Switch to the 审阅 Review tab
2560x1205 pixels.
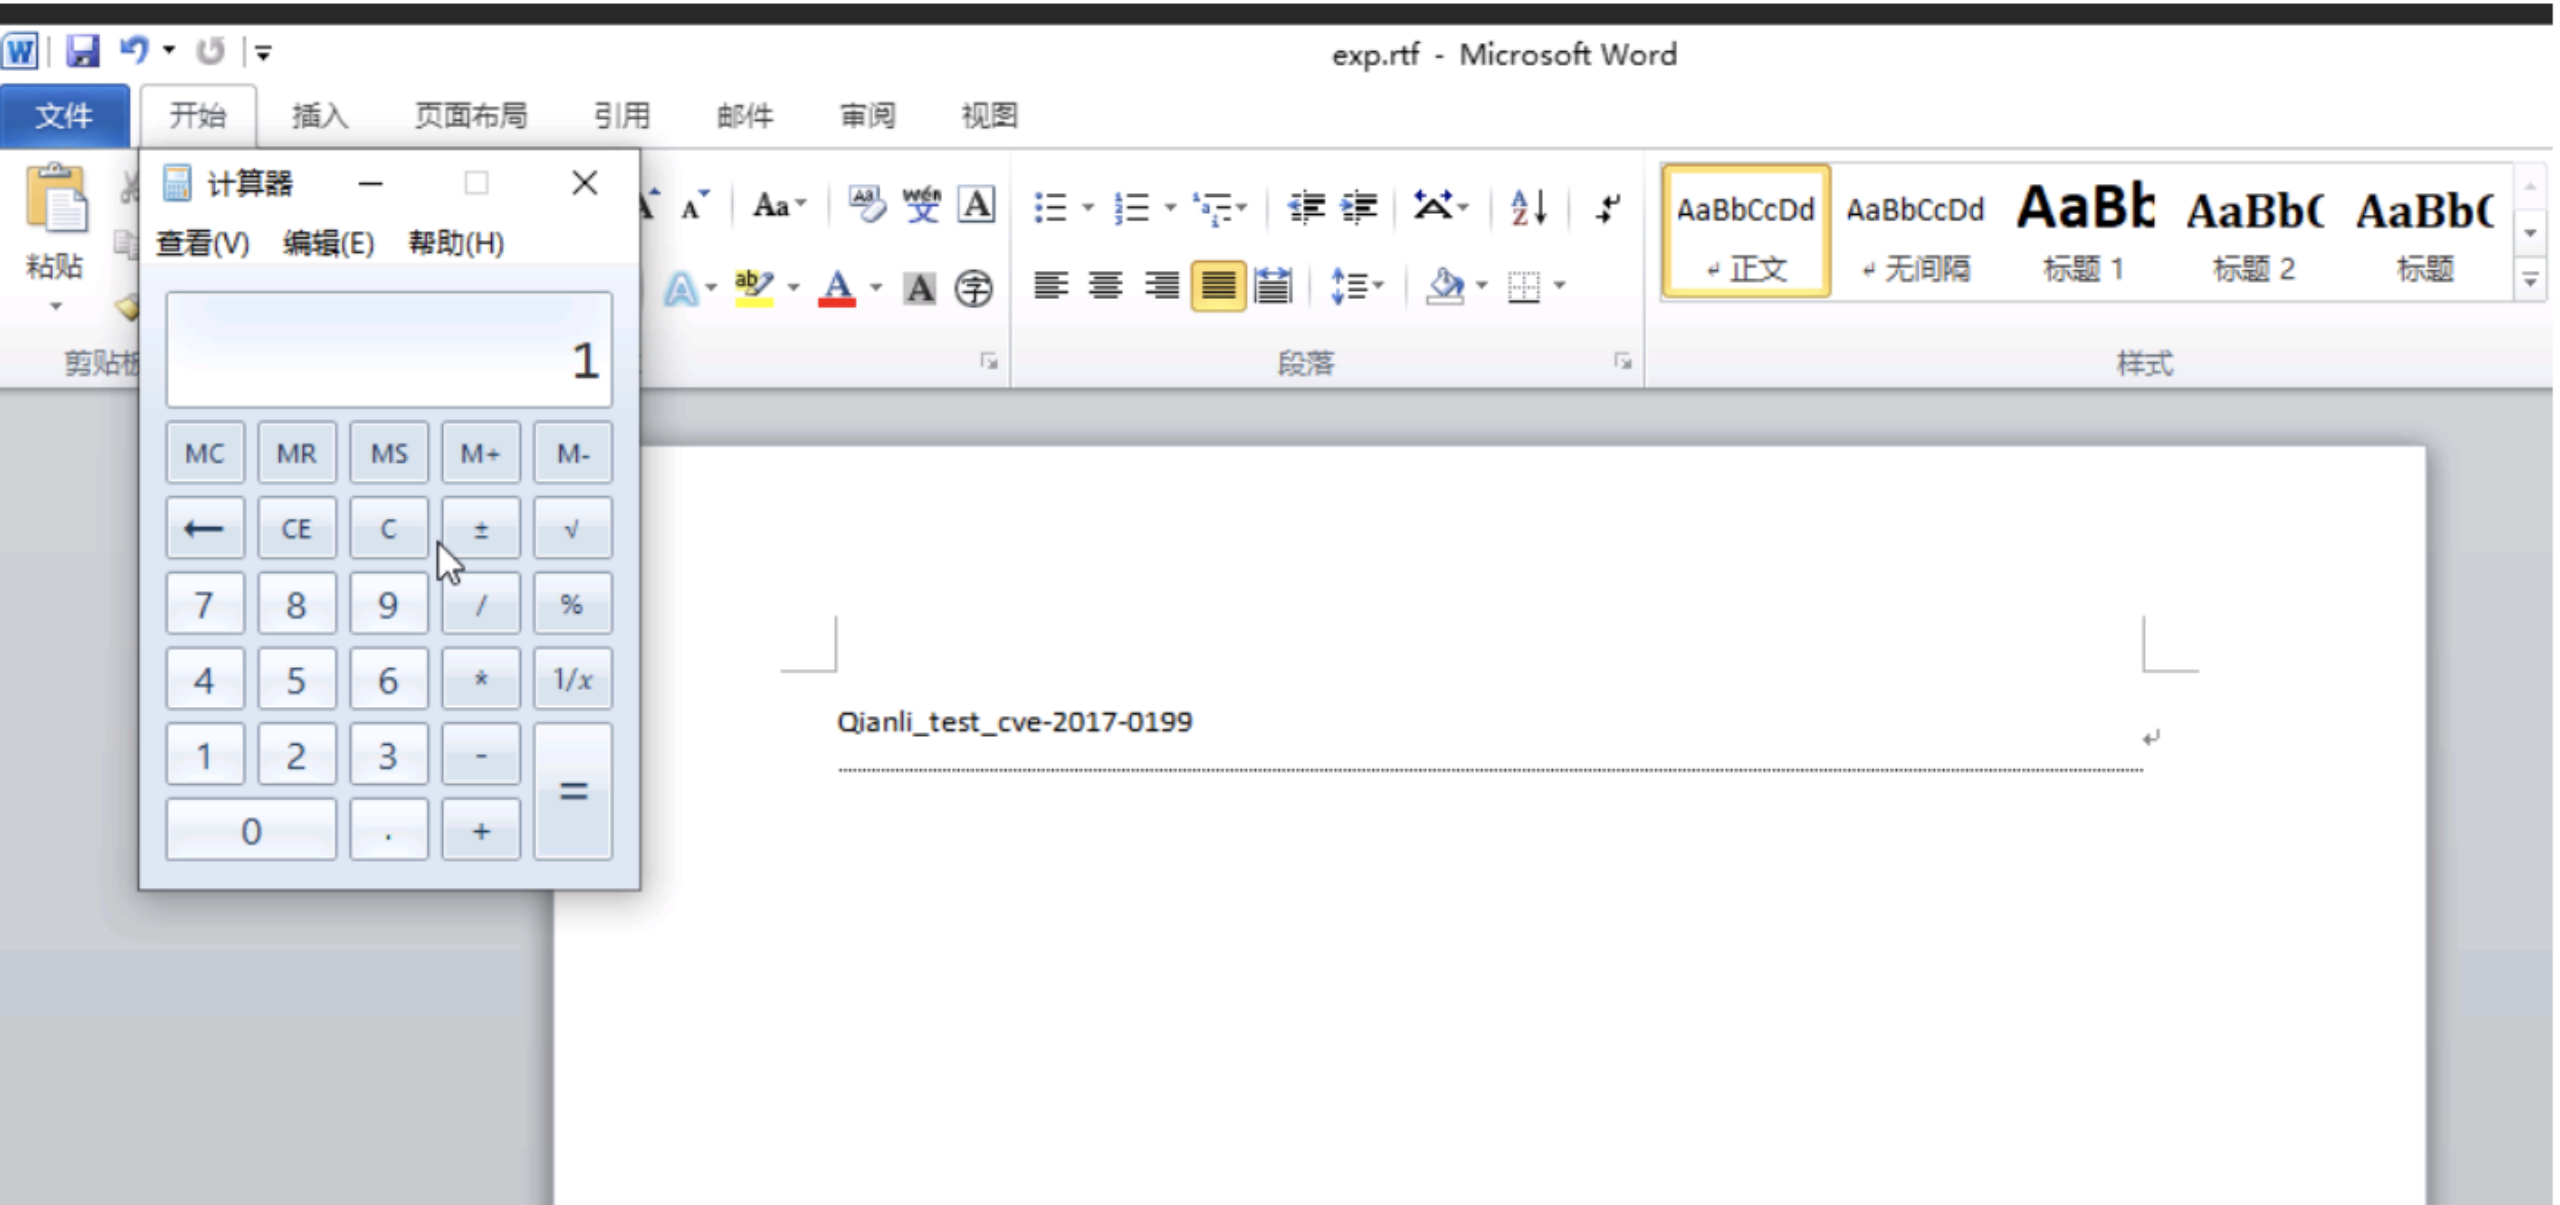pyautogui.click(x=867, y=116)
